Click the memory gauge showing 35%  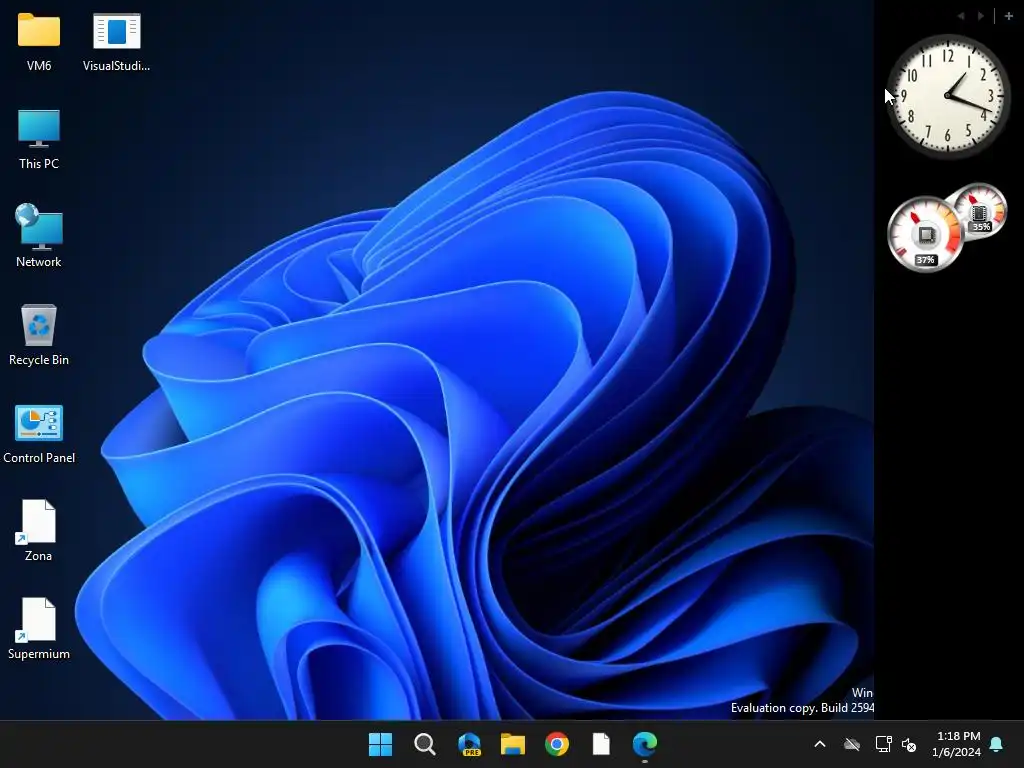point(979,212)
